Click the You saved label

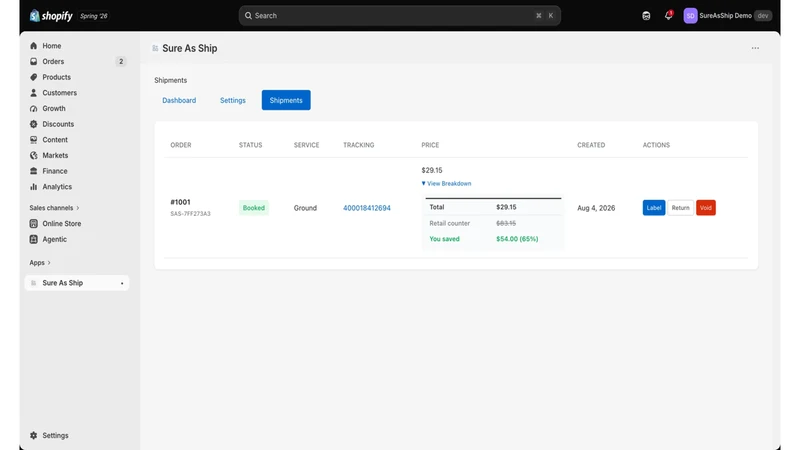444,239
